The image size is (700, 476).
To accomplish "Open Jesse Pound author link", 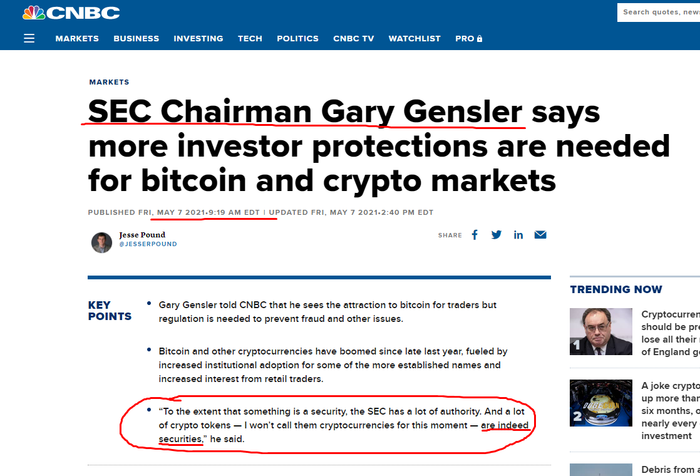I will click(x=142, y=235).
